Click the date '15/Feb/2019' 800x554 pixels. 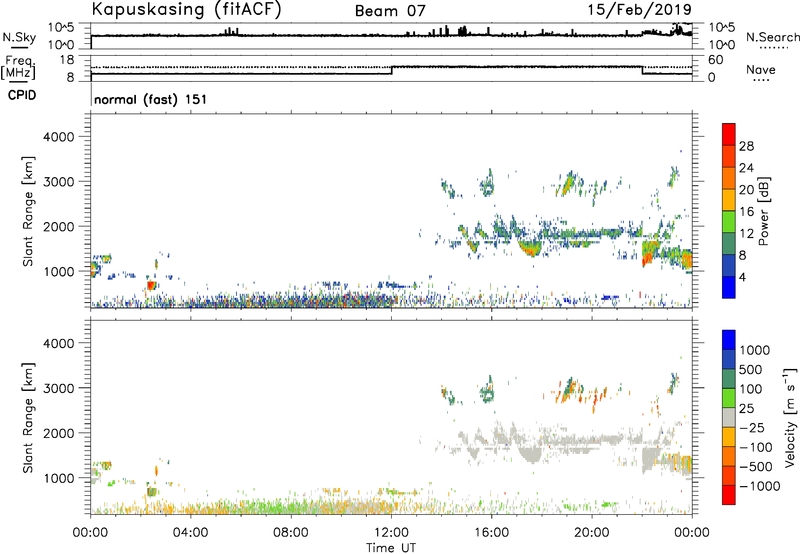click(640, 9)
